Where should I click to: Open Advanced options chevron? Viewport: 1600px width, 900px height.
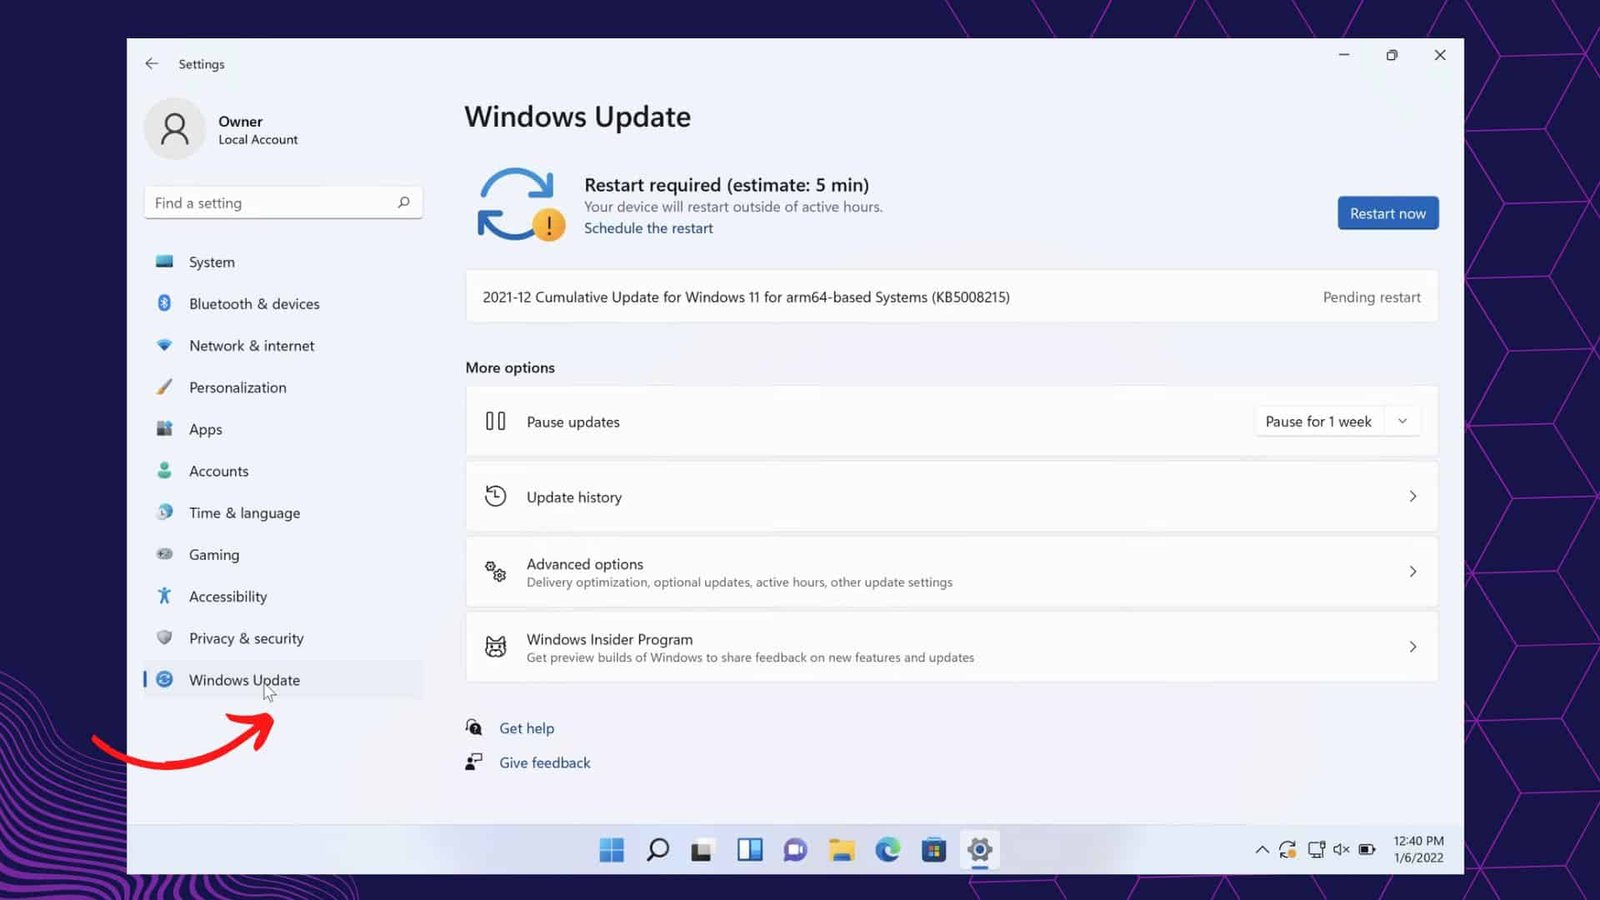pyautogui.click(x=1413, y=571)
